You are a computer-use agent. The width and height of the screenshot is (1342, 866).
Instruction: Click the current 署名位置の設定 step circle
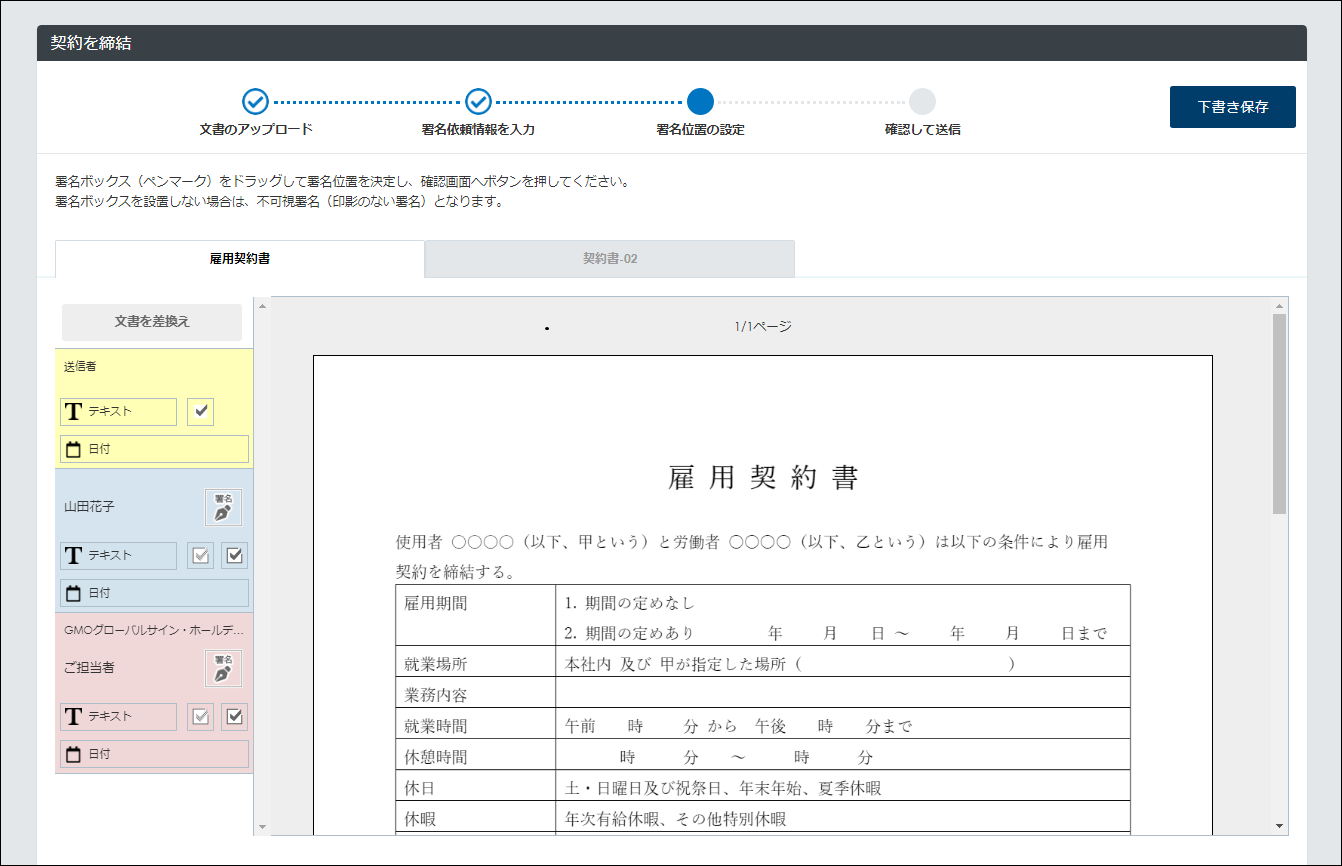(x=700, y=101)
